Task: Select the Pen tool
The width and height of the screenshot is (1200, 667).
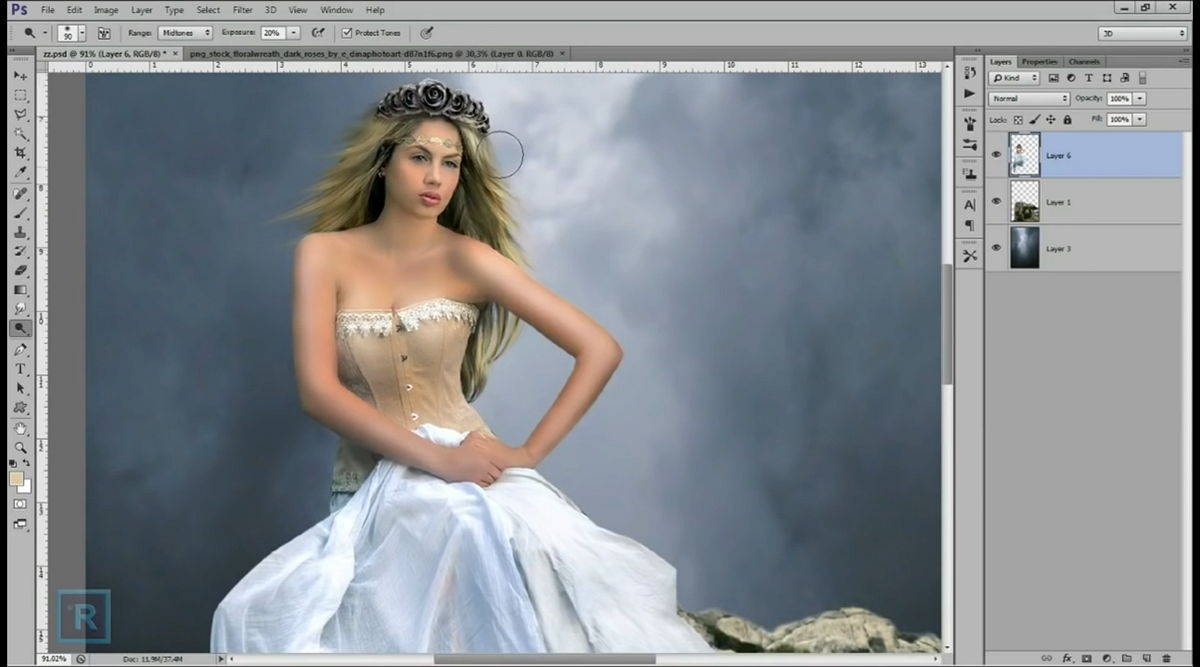Action: point(20,350)
